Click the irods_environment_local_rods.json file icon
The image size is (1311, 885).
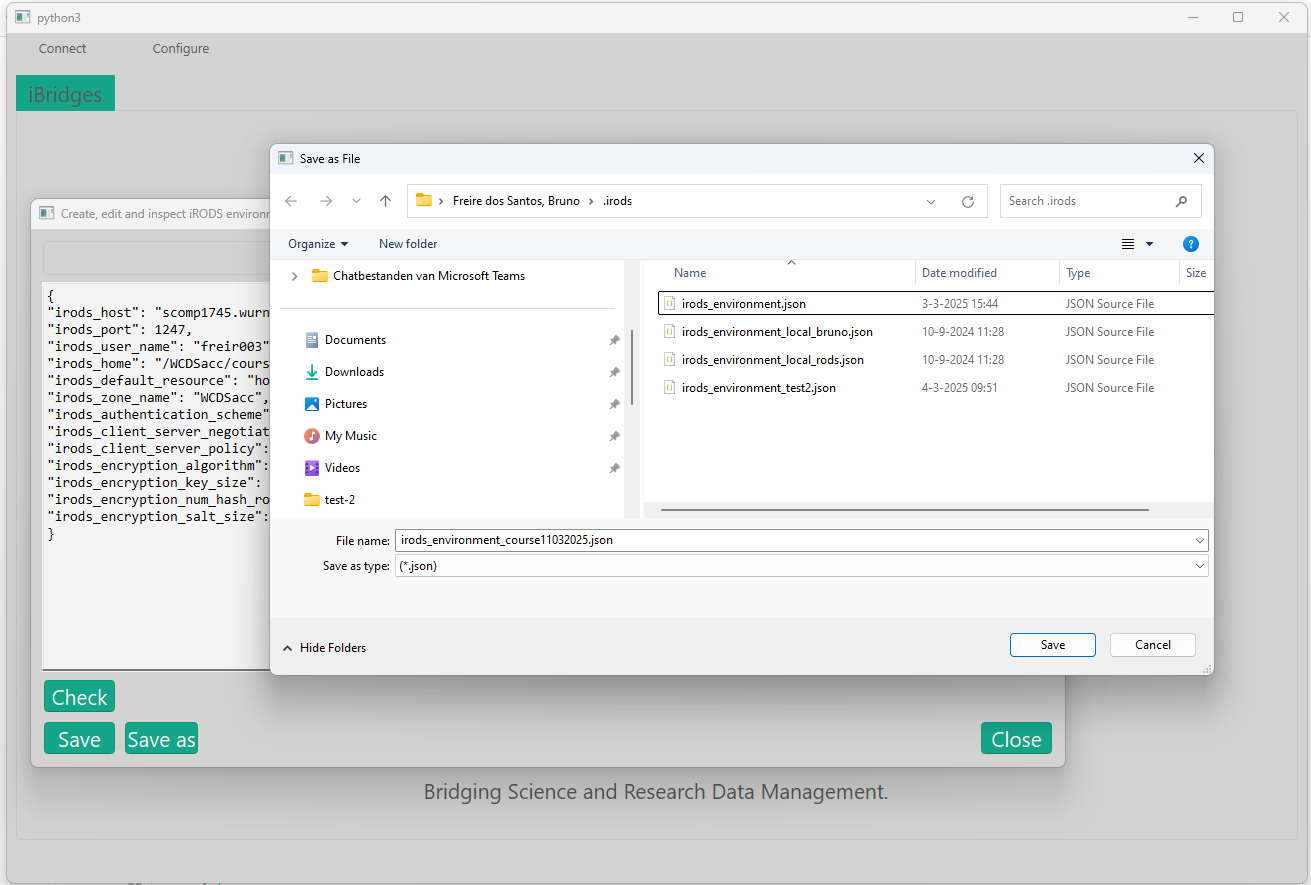pyautogui.click(x=670, y=360)
